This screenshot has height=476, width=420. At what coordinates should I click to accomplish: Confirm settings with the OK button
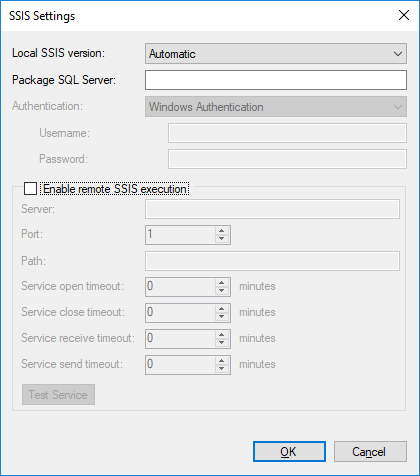(289, 452)
